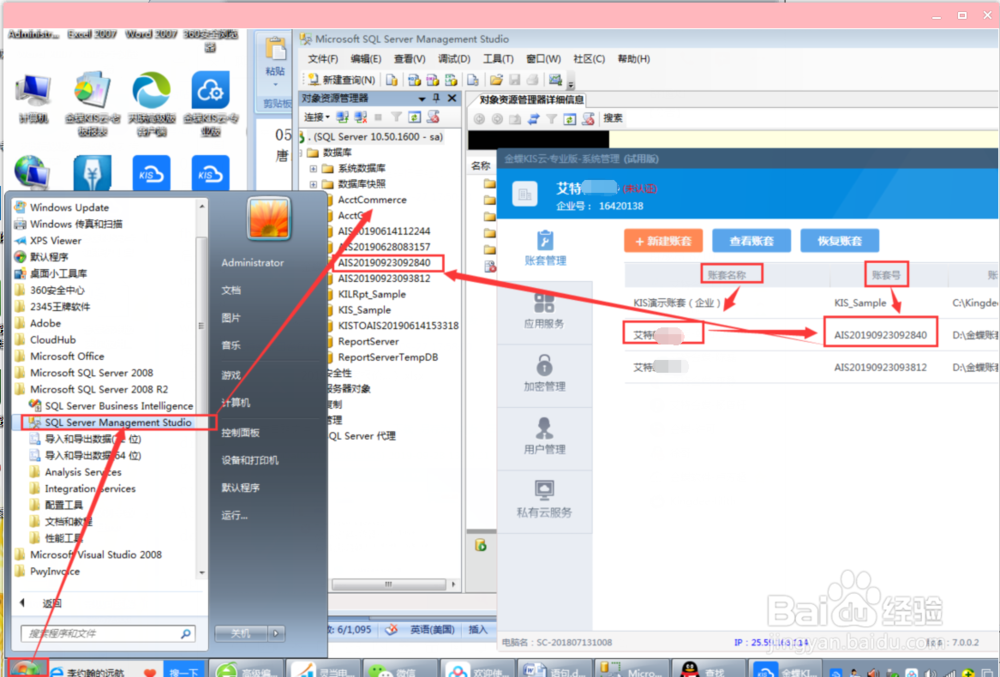The height and width of the screenshot is (677, 1000).
Task: Open Application Services sidebar item
Action: coord(544,311)
